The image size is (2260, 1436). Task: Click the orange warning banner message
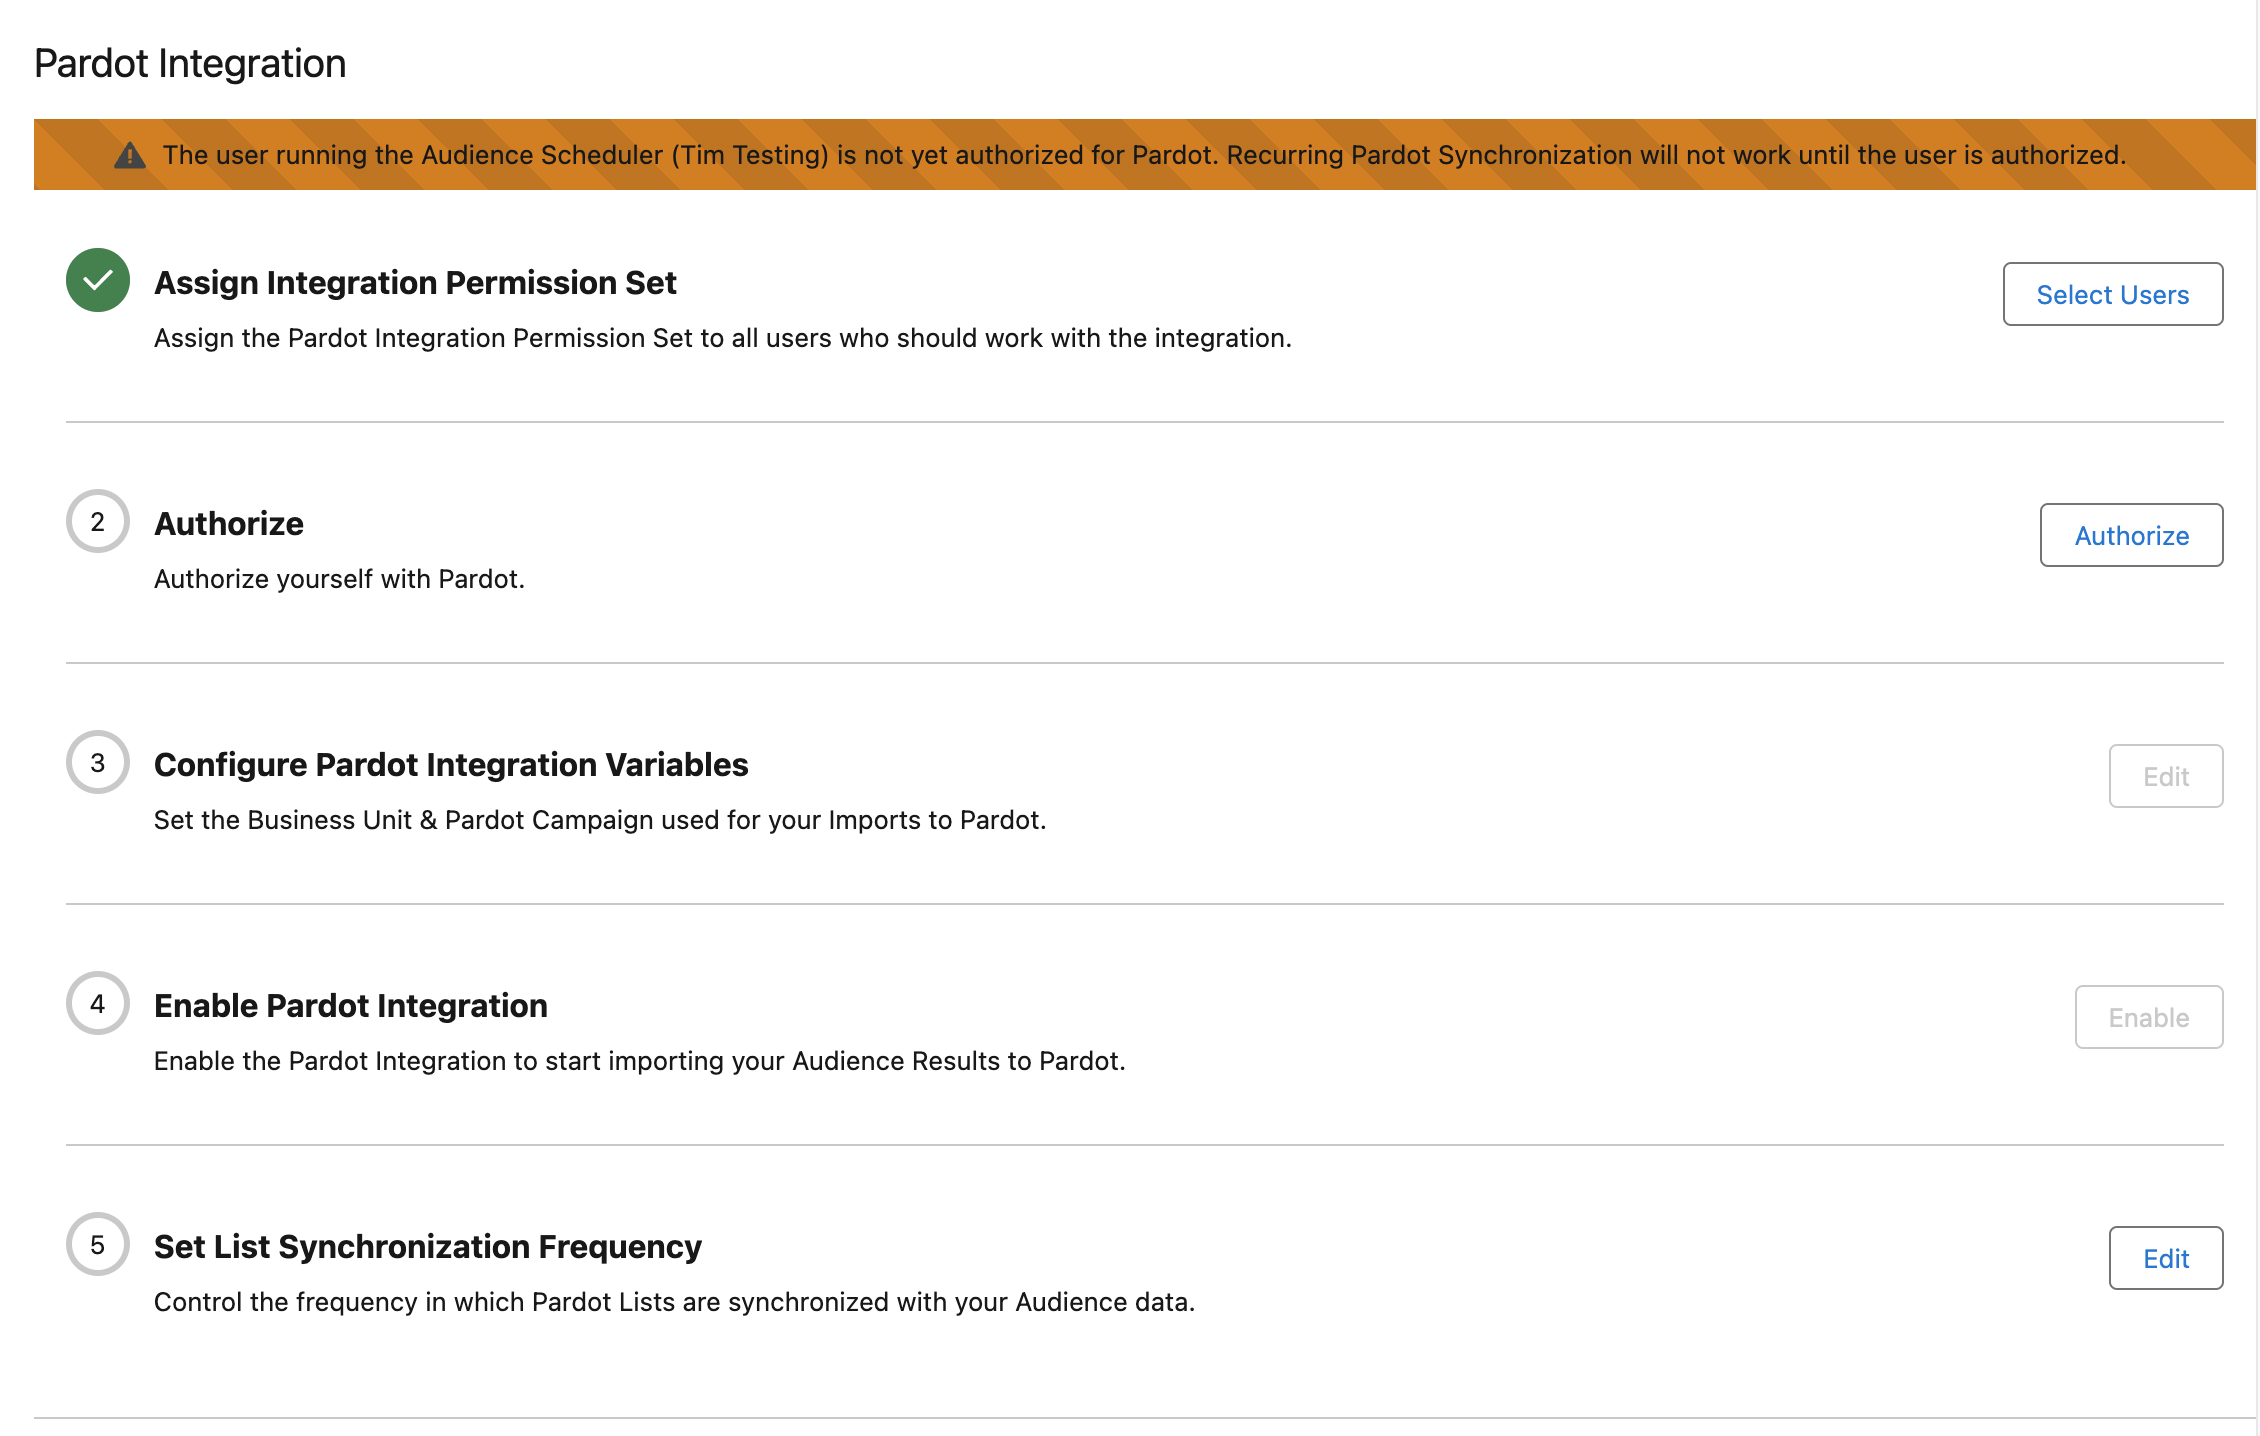coord(1144,155)
